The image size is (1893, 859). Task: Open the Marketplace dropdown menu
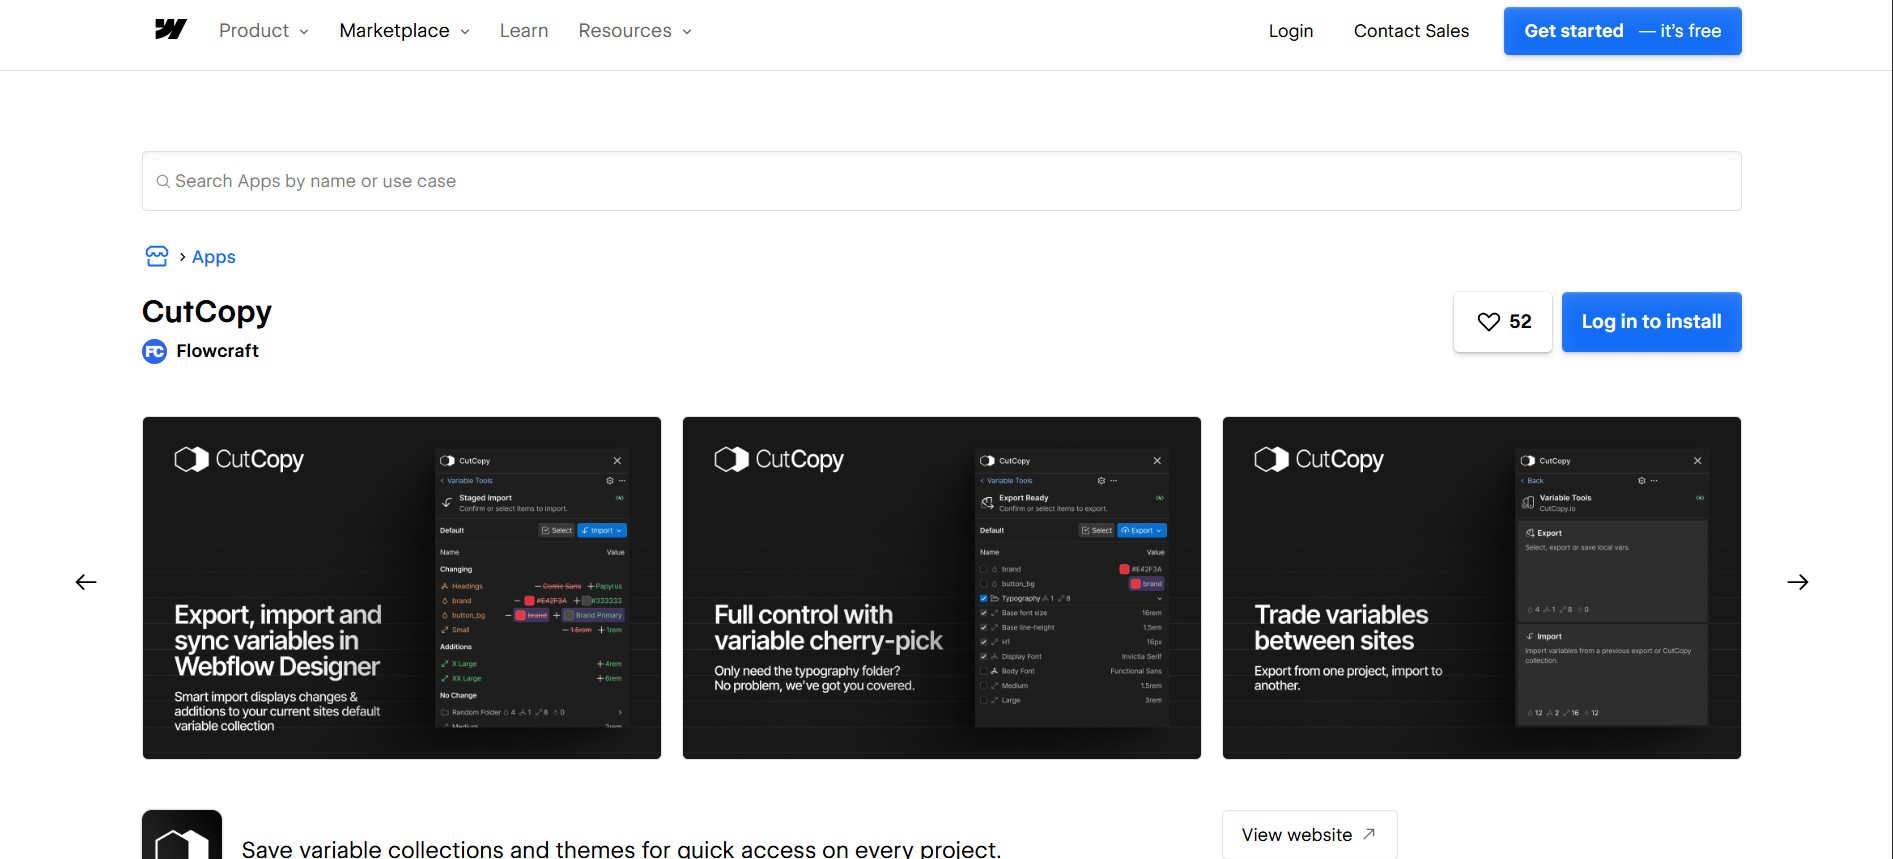(404, 31)
